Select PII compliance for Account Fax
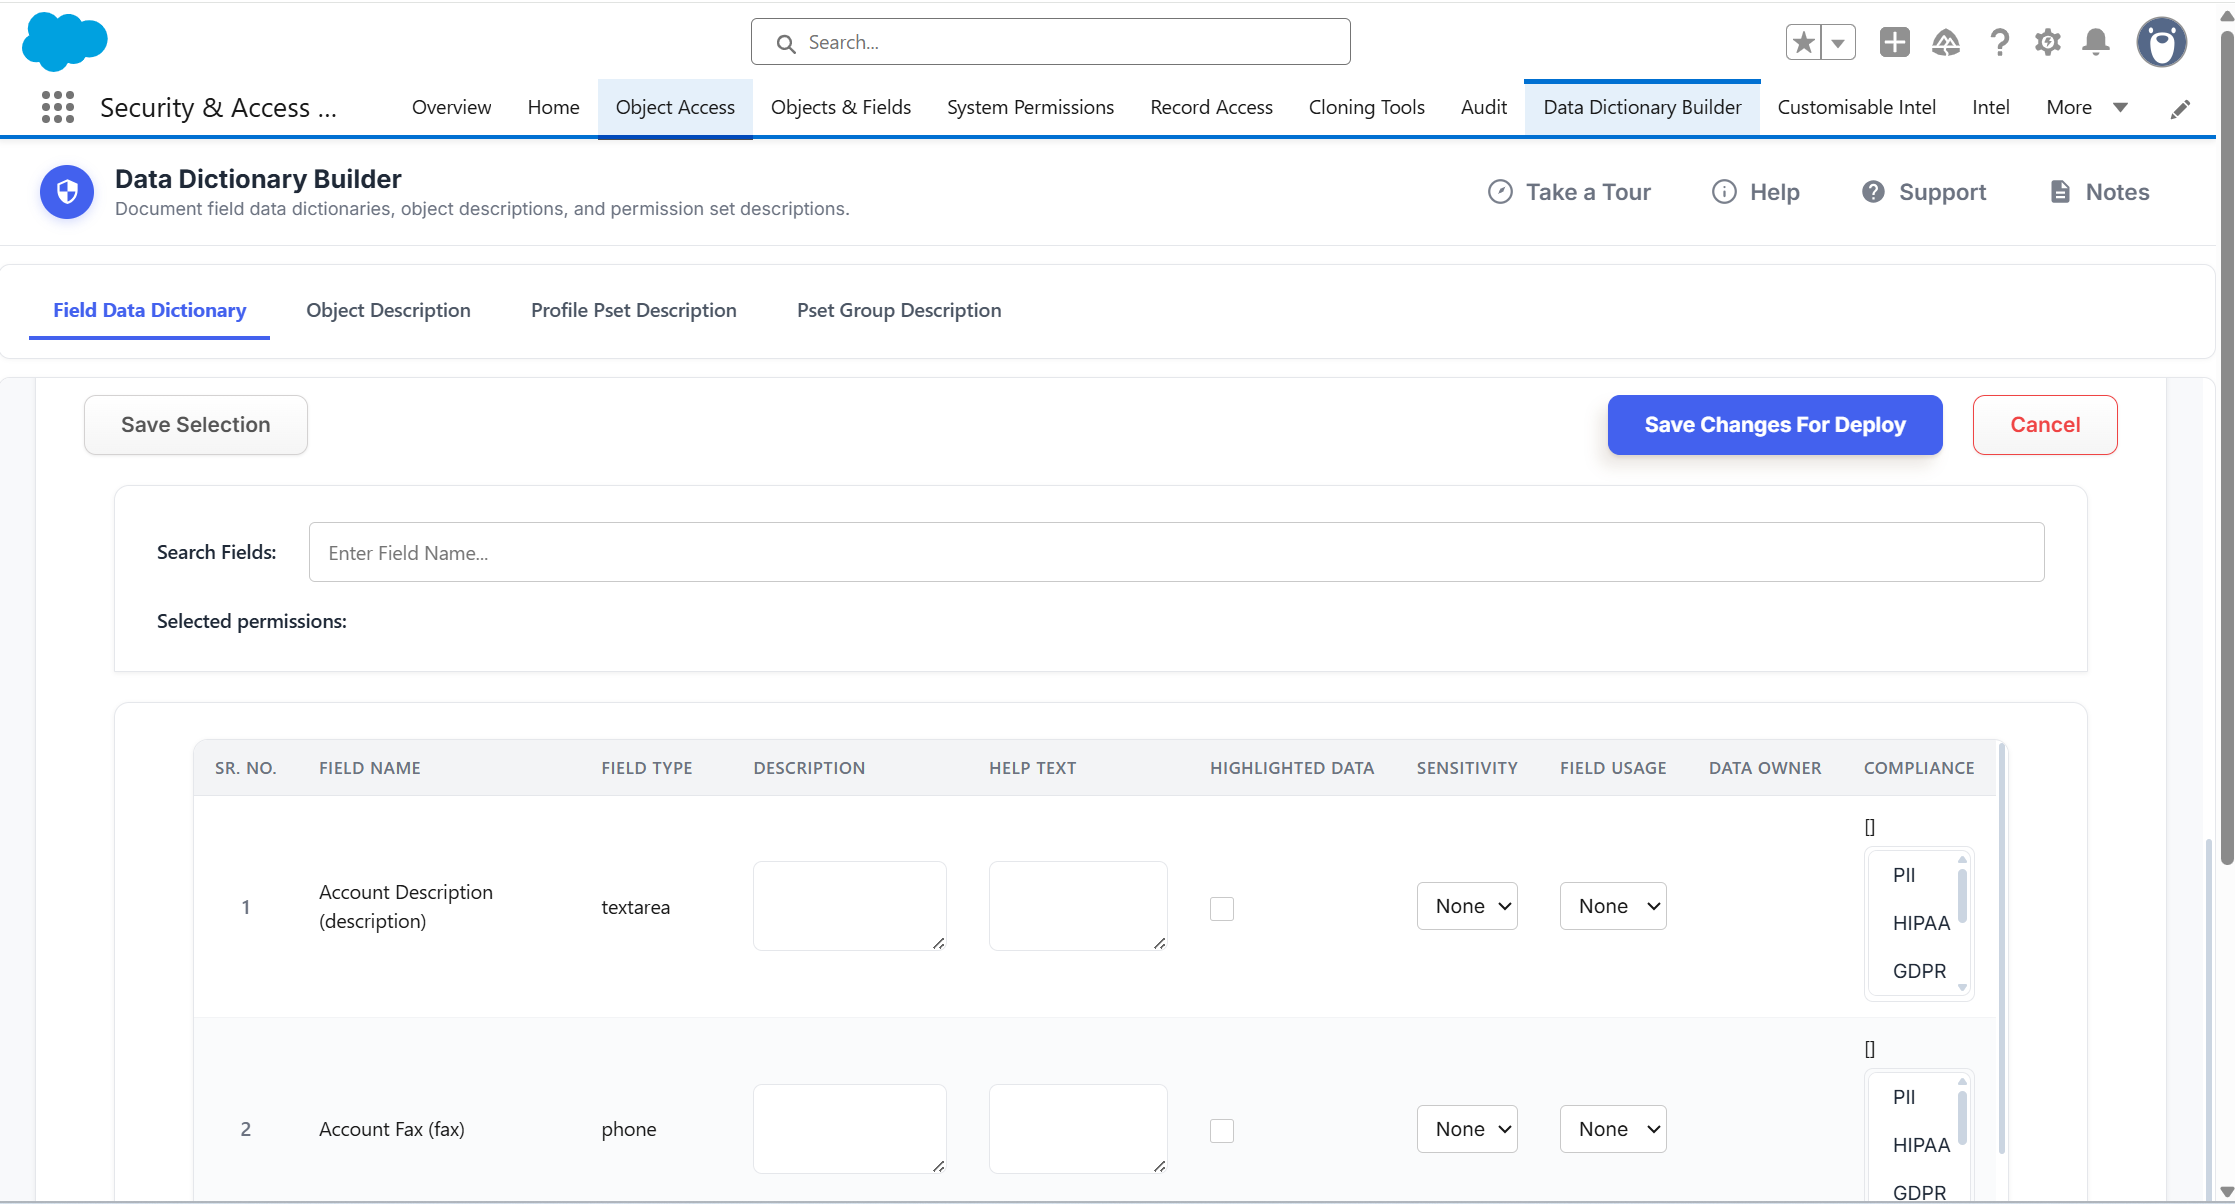The width and height of the screenshot is (2235, 1204). tap(1912, 1097)
